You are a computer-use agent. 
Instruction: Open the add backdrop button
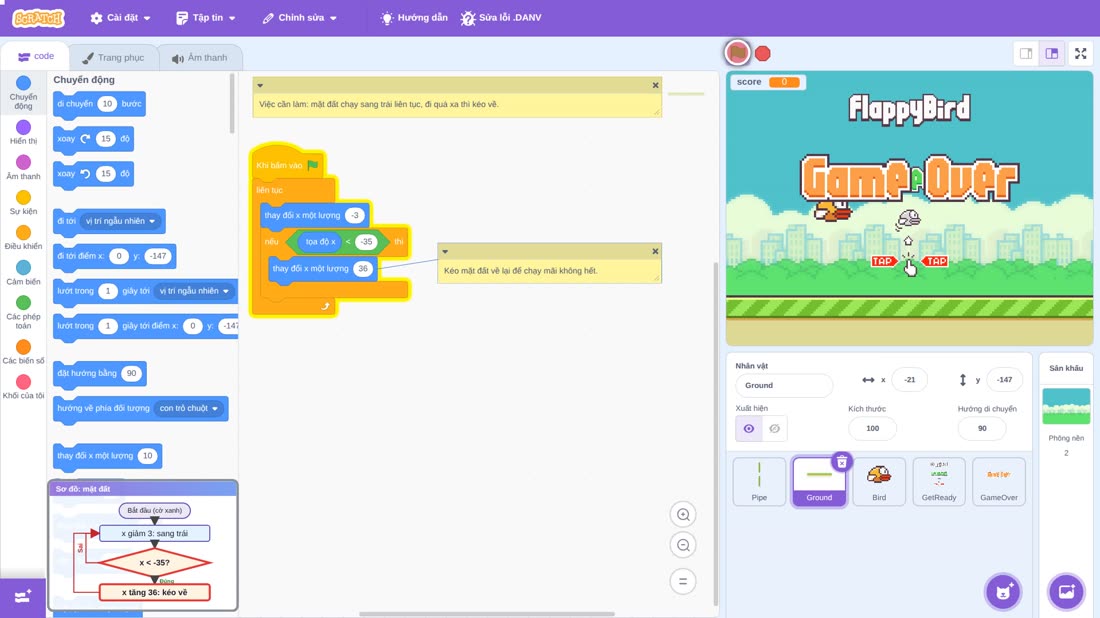tap(1066, 591)
